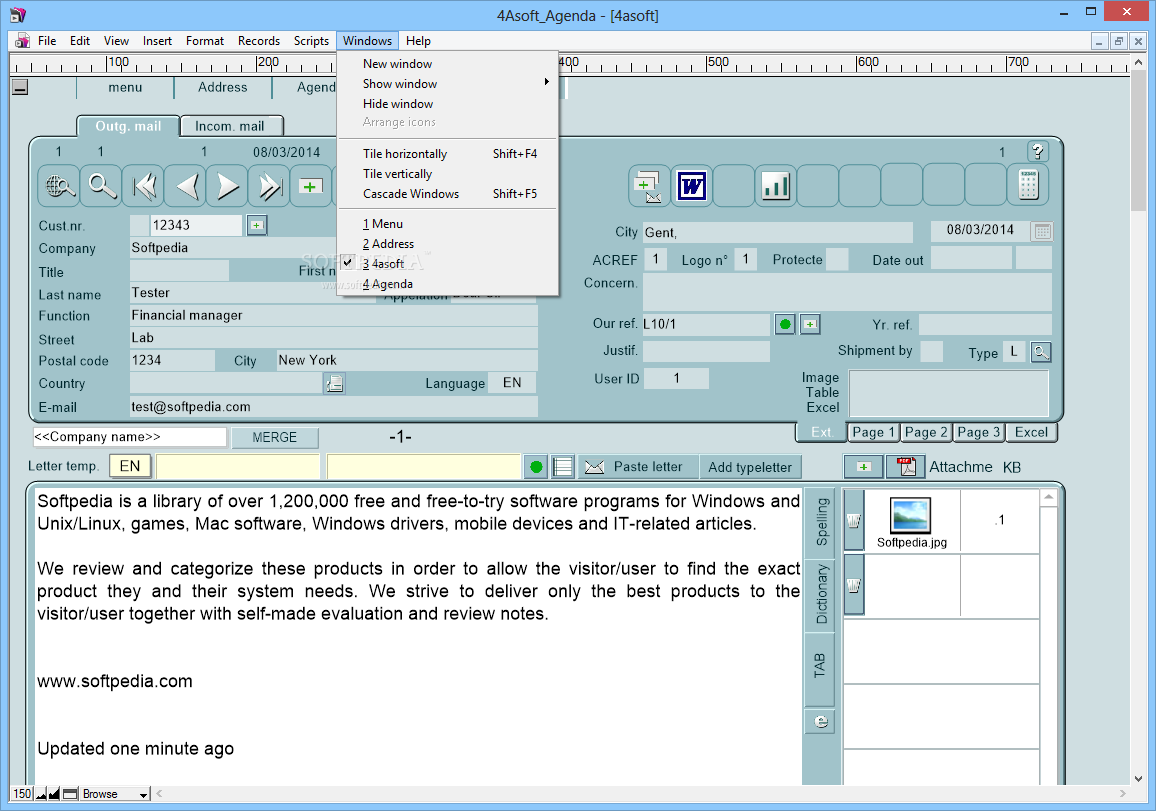Select Outg. mail tab
This screenshot has height=811, width=1156.
(x=128, y=126)
